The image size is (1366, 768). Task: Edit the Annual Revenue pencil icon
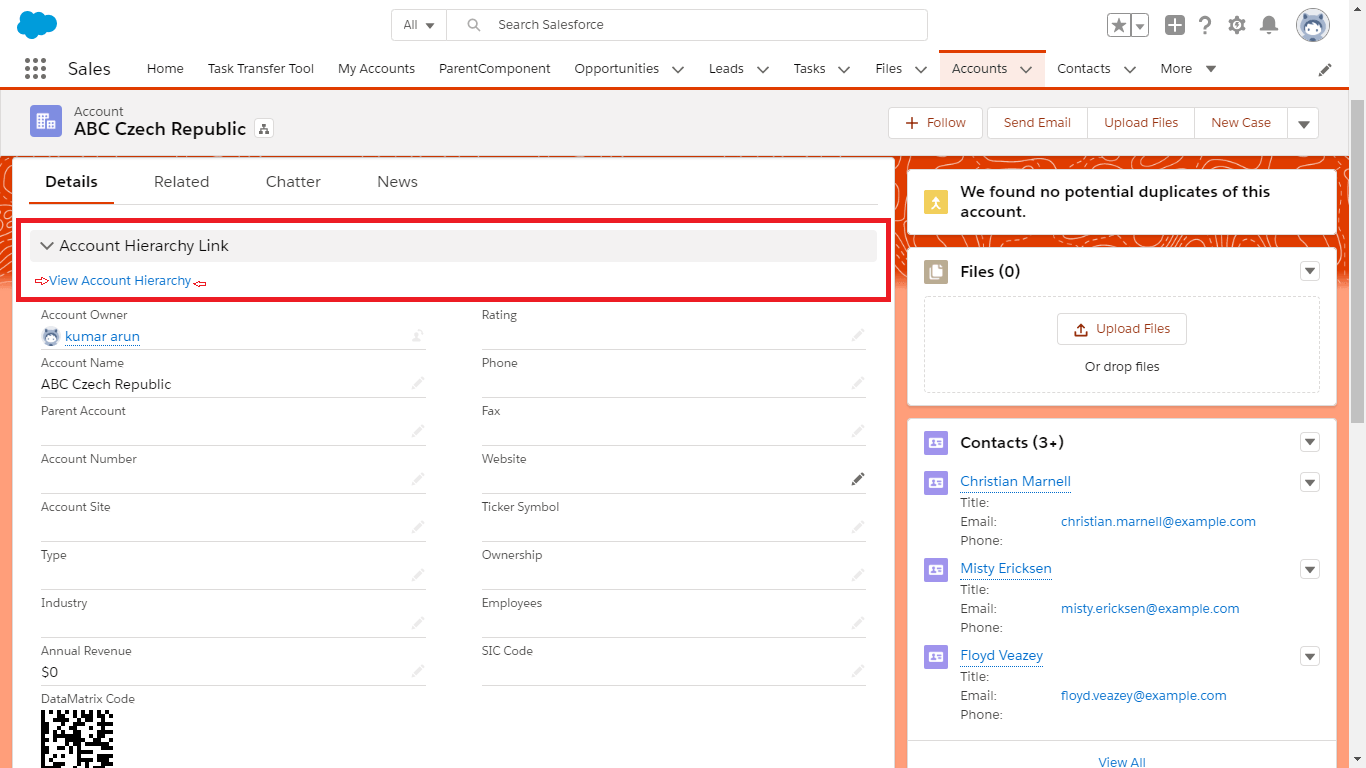point(418,671)
